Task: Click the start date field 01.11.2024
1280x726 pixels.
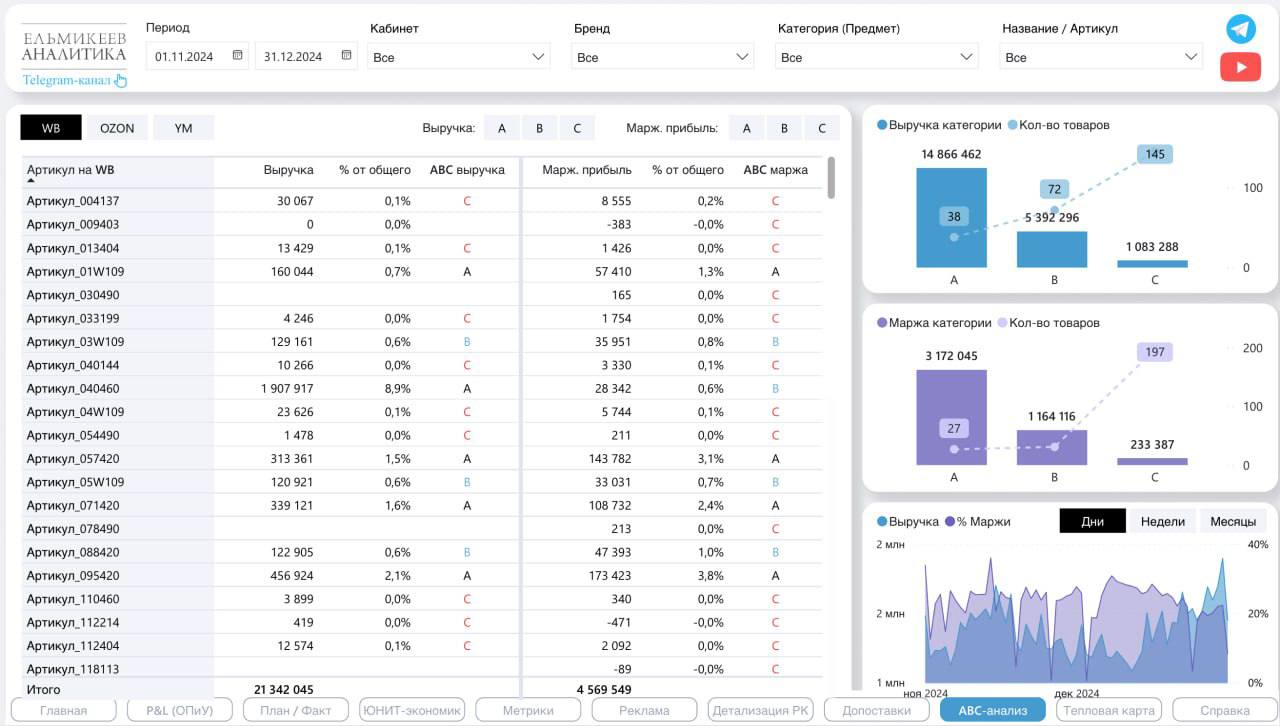Action: point(198,56)
